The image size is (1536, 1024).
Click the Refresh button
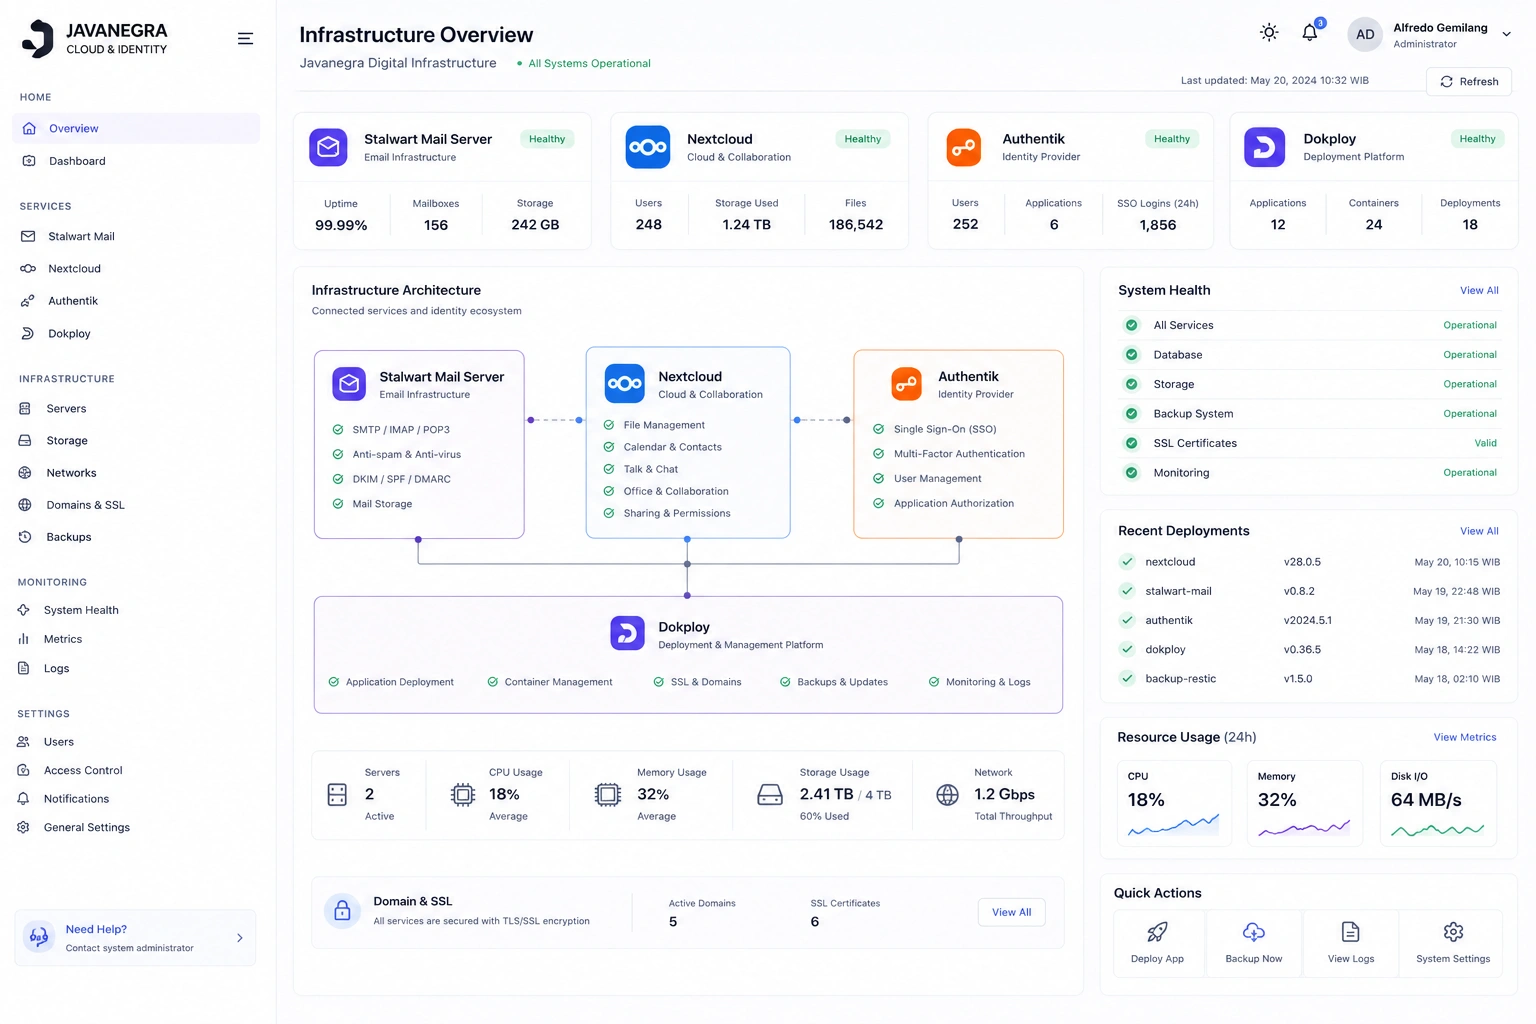1469,81
